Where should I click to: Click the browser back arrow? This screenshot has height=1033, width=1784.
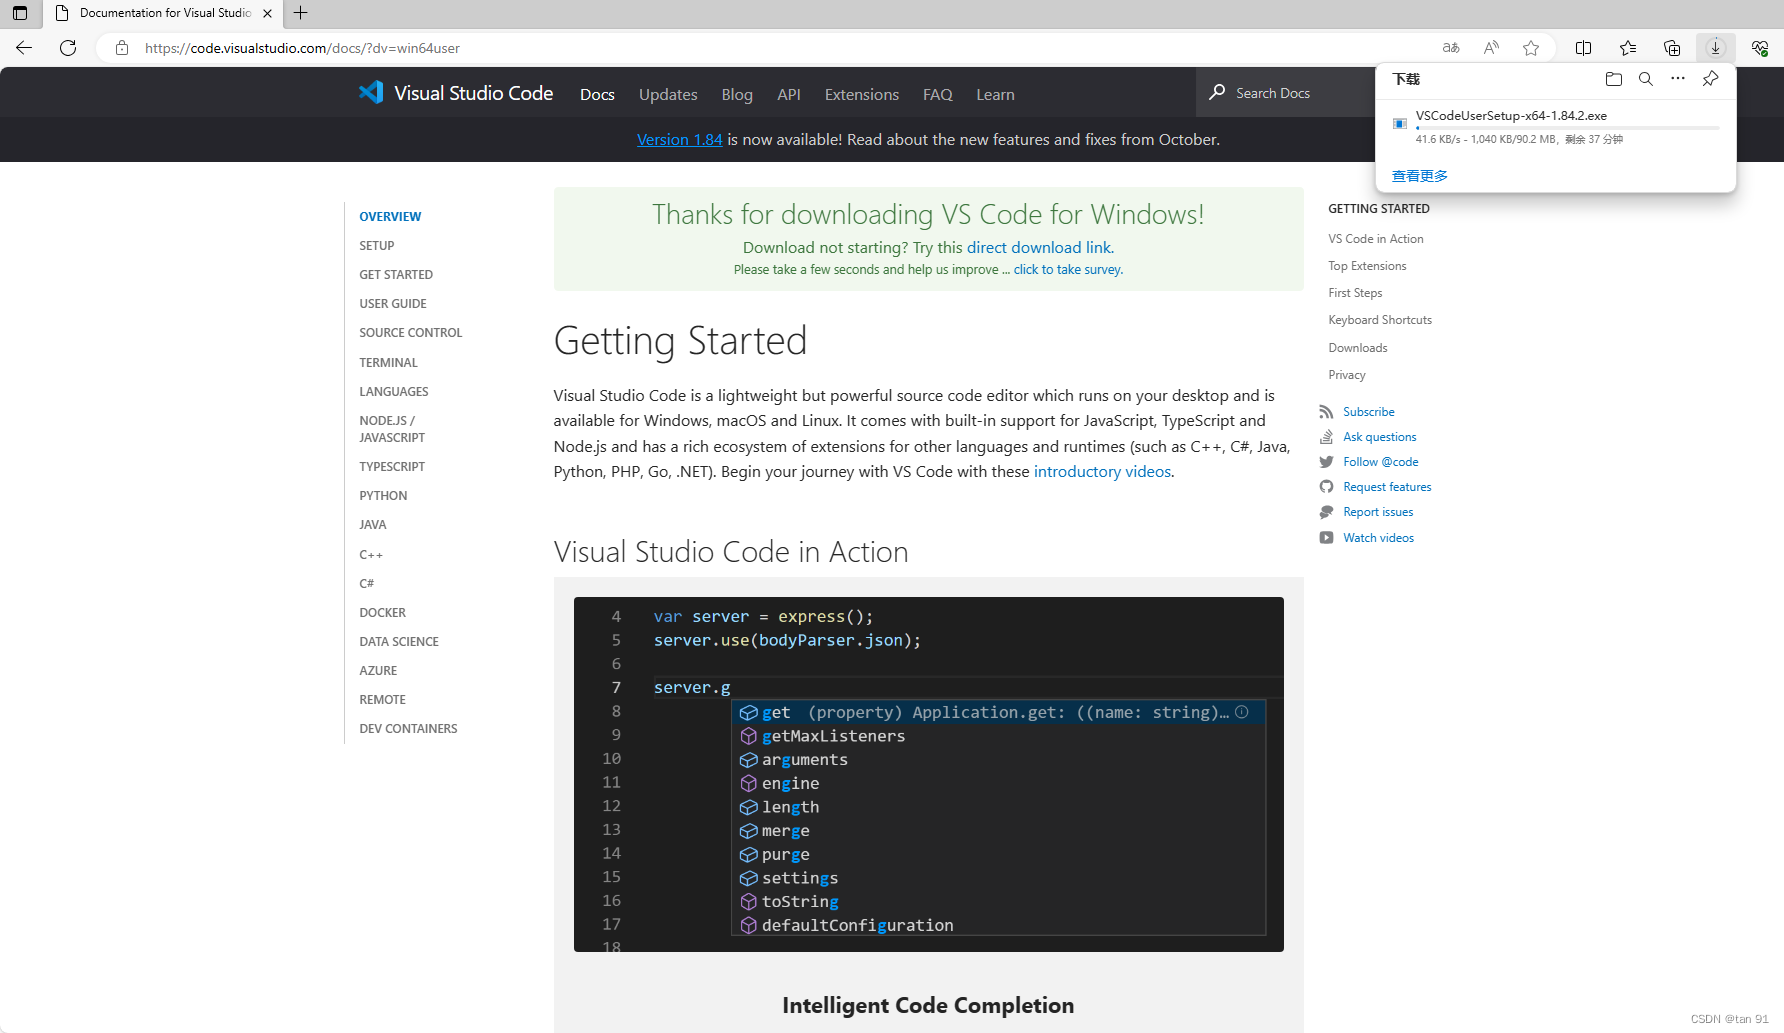pos(24,48)
